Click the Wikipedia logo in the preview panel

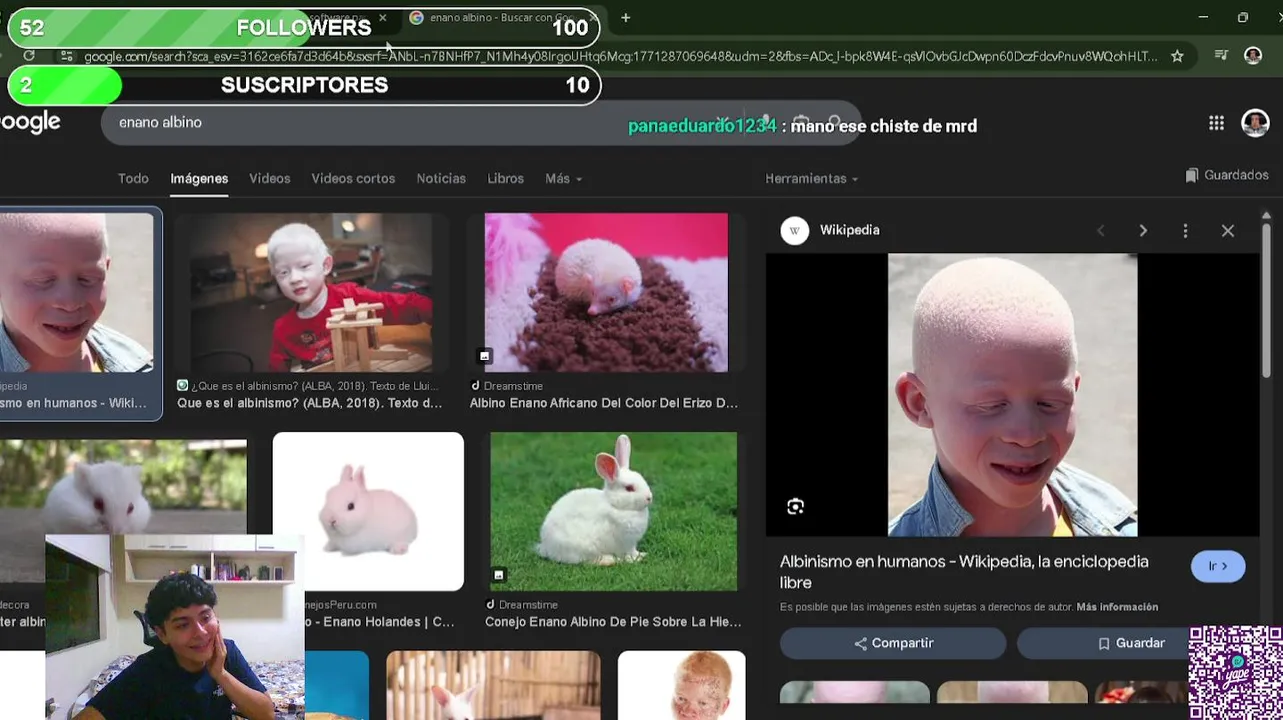(795, 230)
